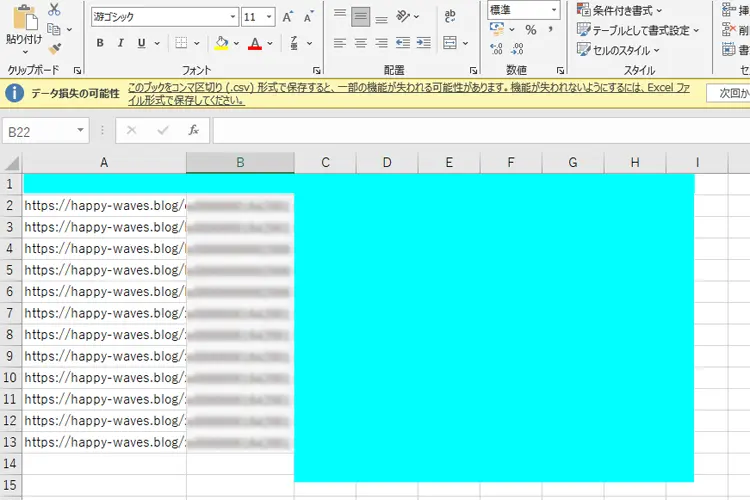750x500 pixels.
Task: Click the Format Painter brush icon
Action: [53, 49]
